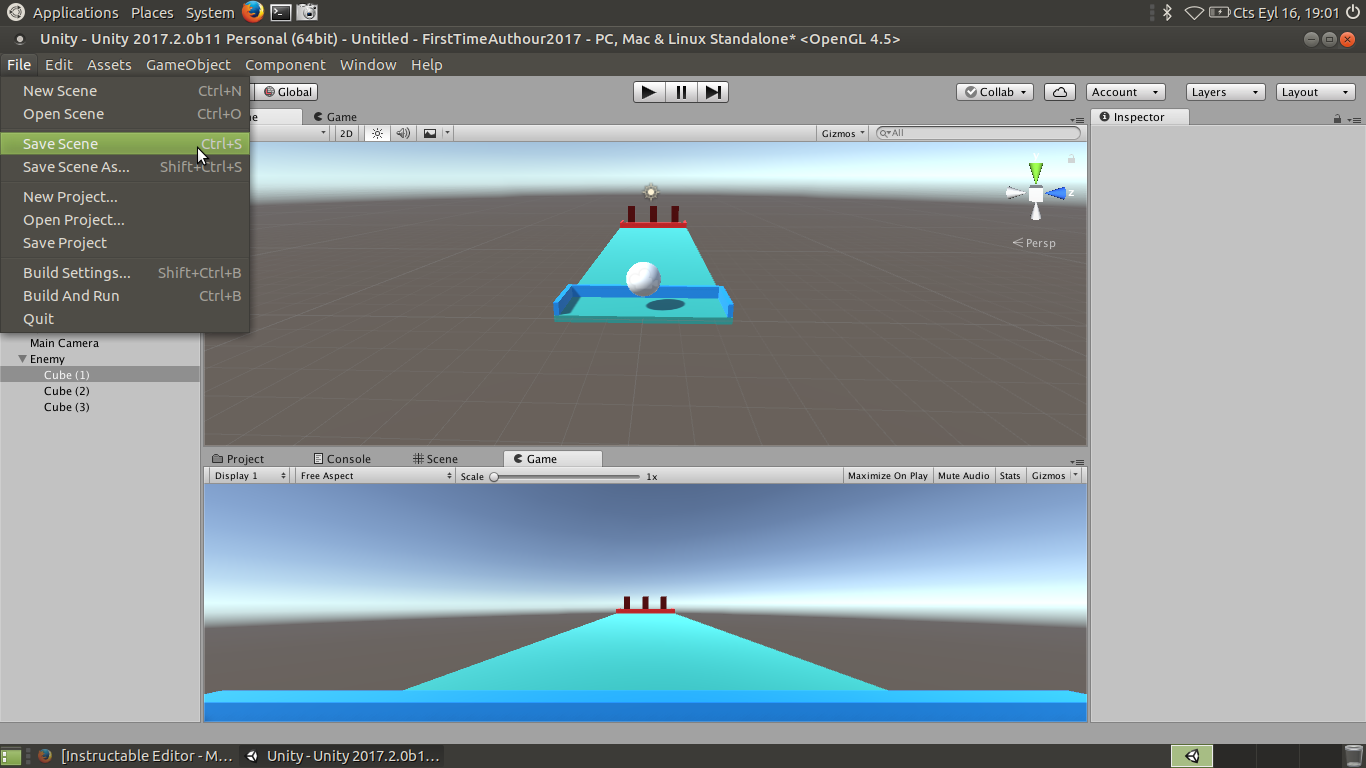The height and width of the screenshot is (768, 1366).
Task: Open the Layers dropdown
Action: click(1224, 92)
